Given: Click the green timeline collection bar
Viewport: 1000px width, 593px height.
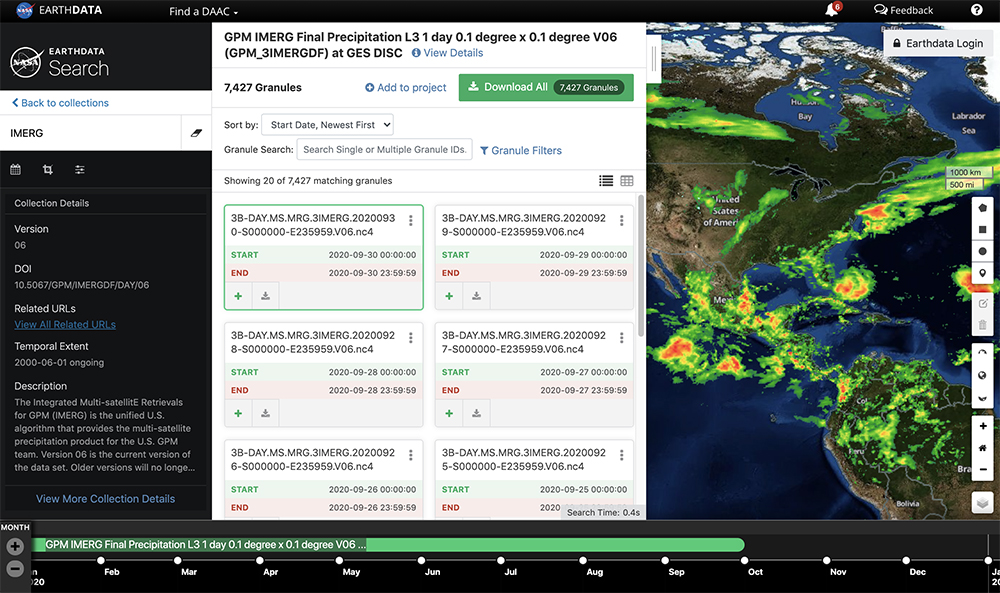Looking at the screenshot, I should [x=388, y=545].
